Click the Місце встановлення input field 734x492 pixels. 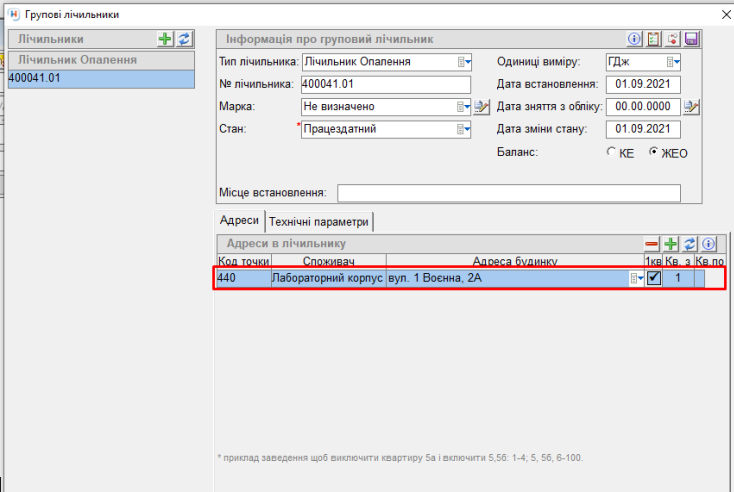508,193
